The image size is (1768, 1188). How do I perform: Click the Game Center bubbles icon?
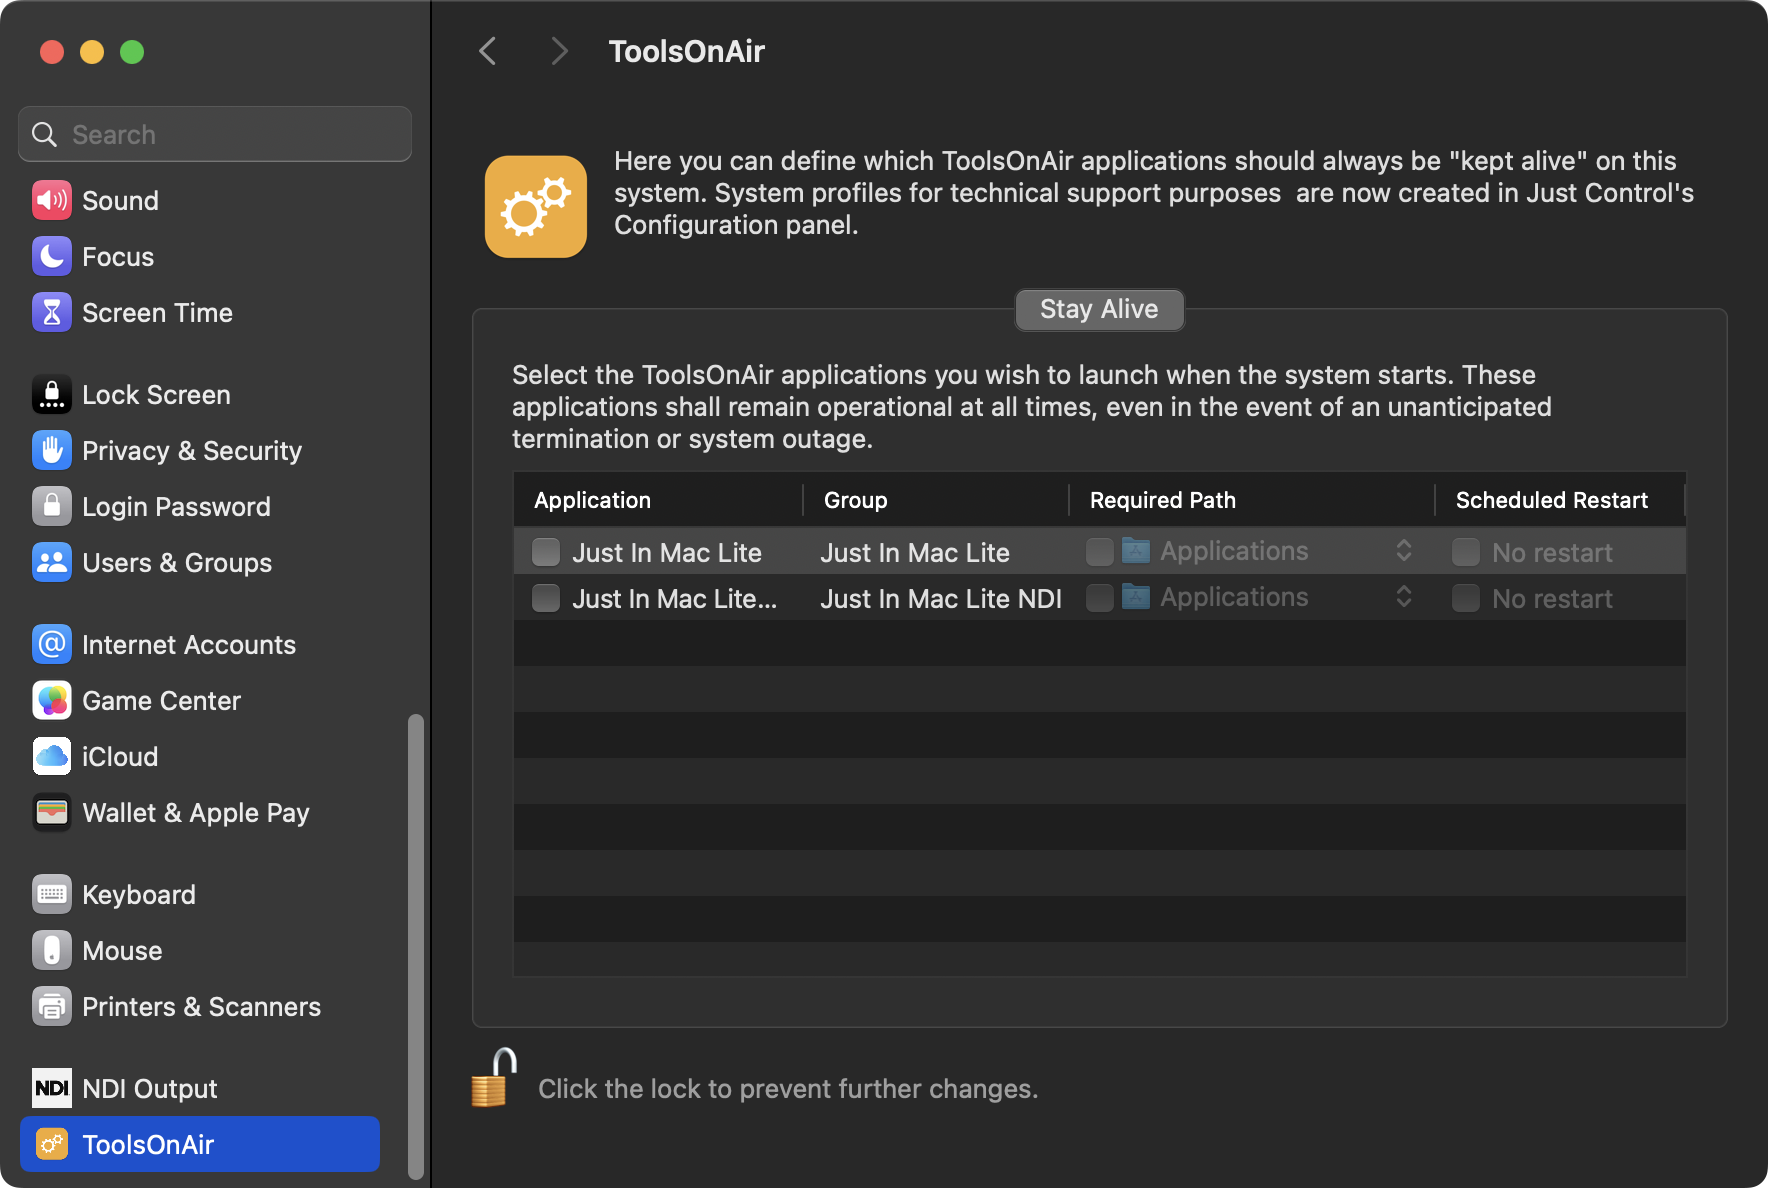click(52, 700)
